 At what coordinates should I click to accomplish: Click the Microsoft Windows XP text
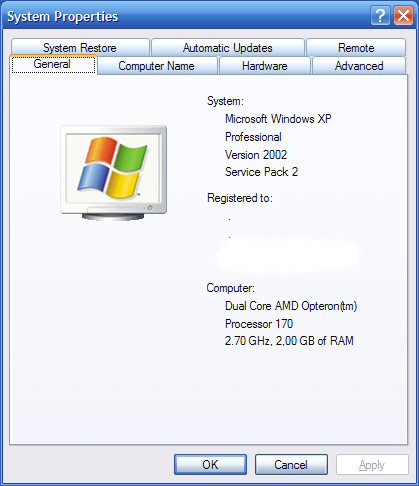click(x=278, y=119)
